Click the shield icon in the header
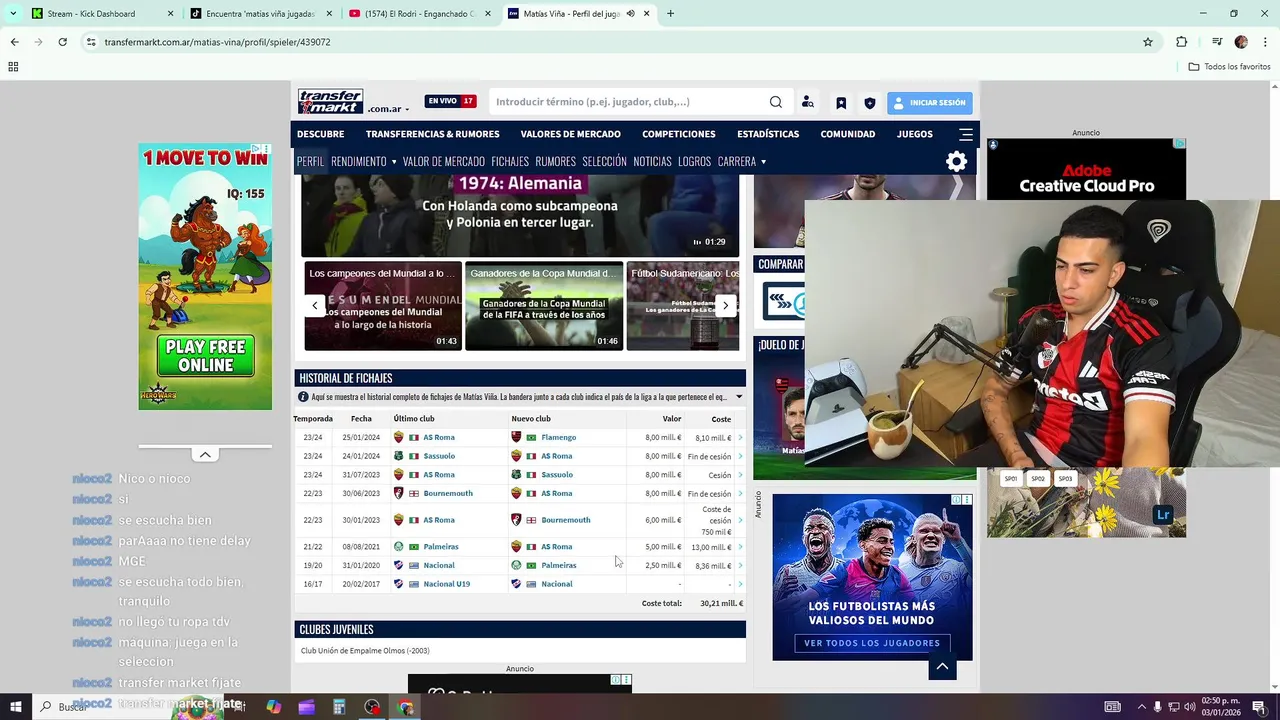 [x=869, y=103]
